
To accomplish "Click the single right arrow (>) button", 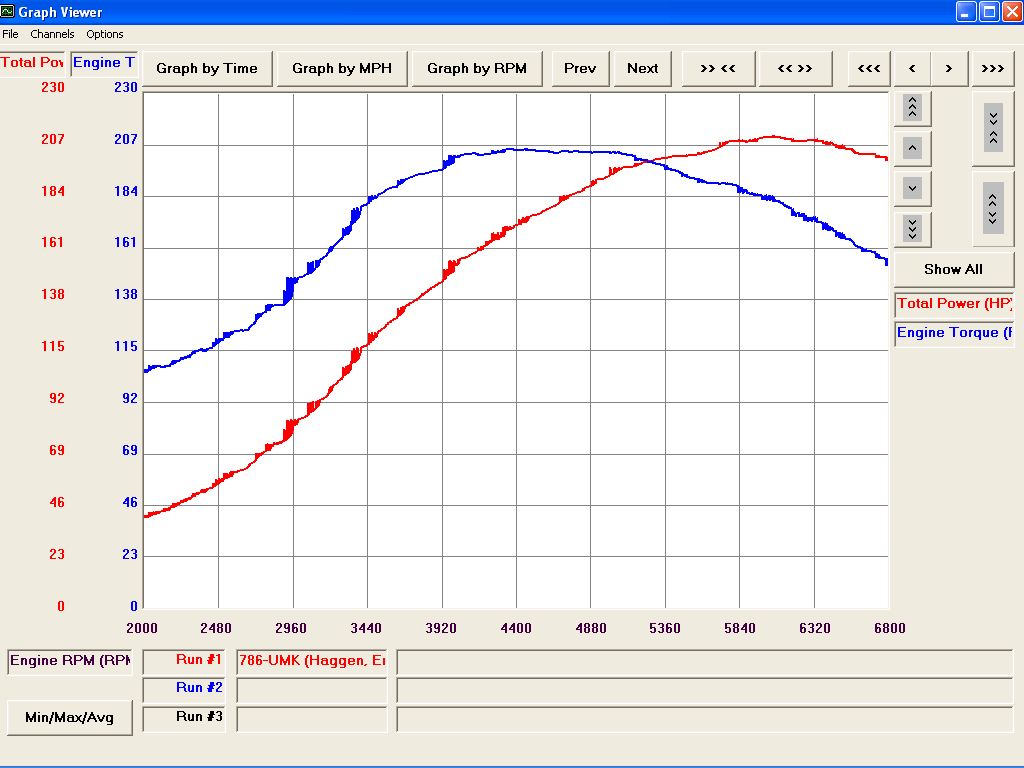I will pos(949,68).
